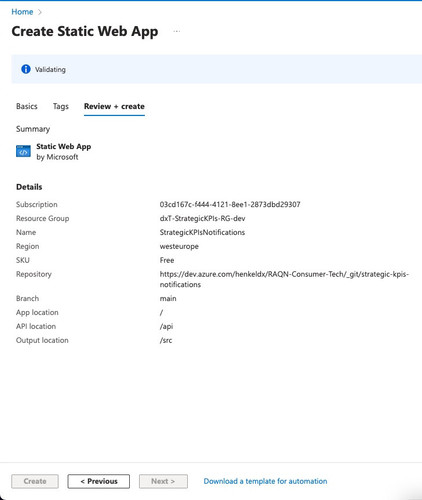Click the Subscription field label

click(37, 204)
